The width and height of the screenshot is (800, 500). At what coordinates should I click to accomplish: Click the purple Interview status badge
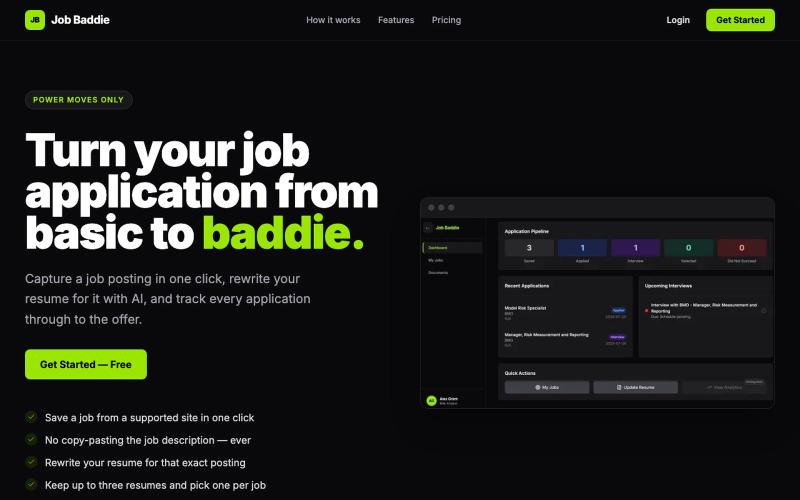pyautogui.click(x=617, y=337)
